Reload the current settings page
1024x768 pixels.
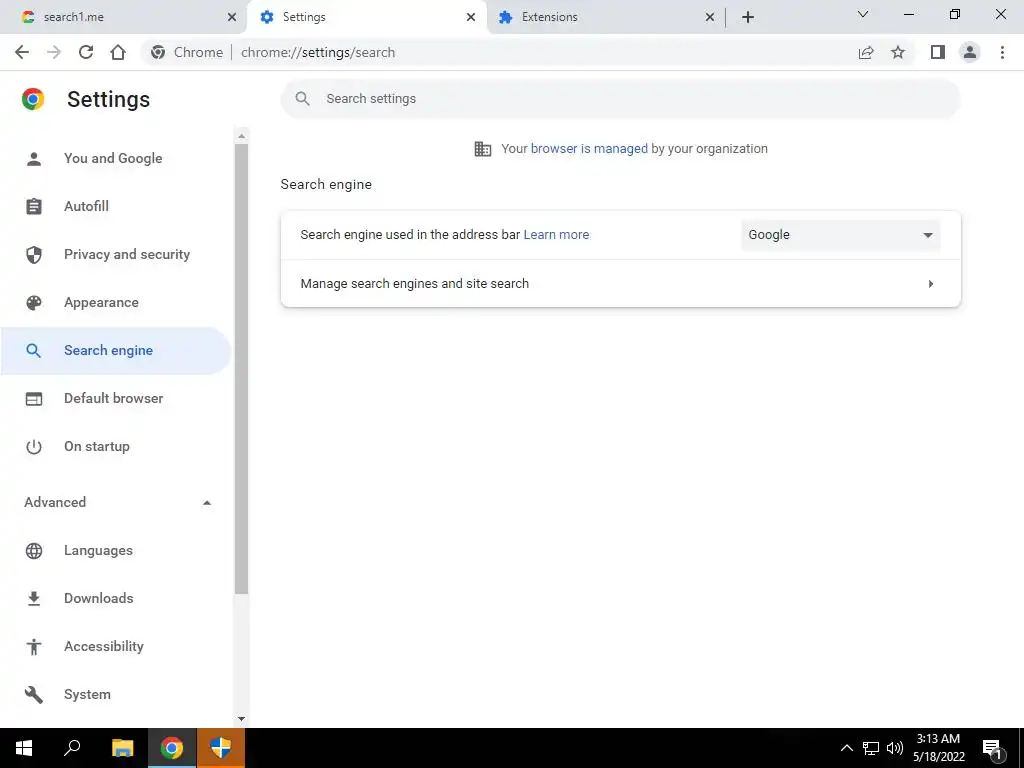tap(86, 52)
